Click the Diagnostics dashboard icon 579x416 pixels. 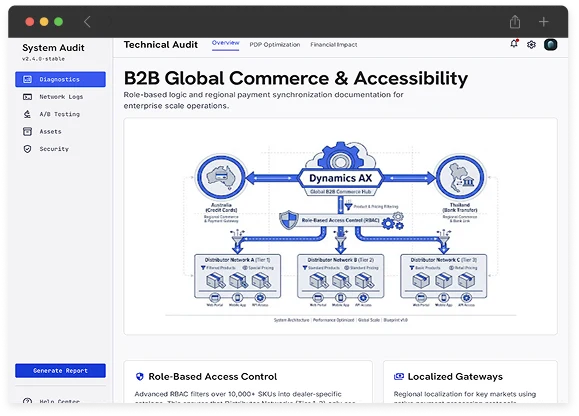tap(27, 79)
